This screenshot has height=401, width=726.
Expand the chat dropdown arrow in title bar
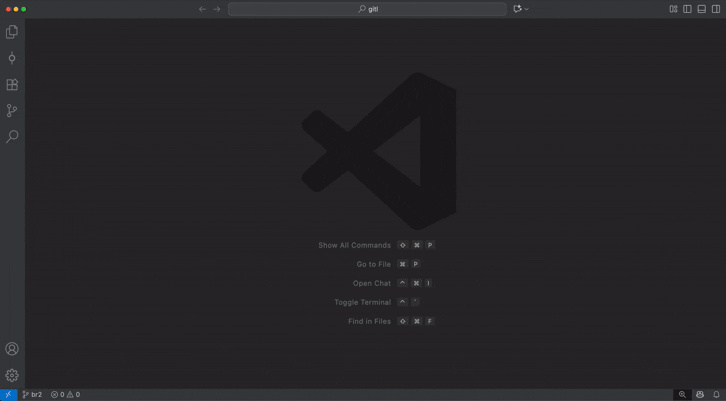coord(527,9)
